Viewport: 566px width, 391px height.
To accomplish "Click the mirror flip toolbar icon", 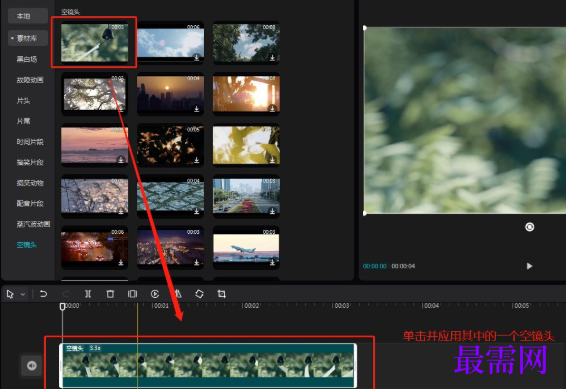I will tap(178, 294).
